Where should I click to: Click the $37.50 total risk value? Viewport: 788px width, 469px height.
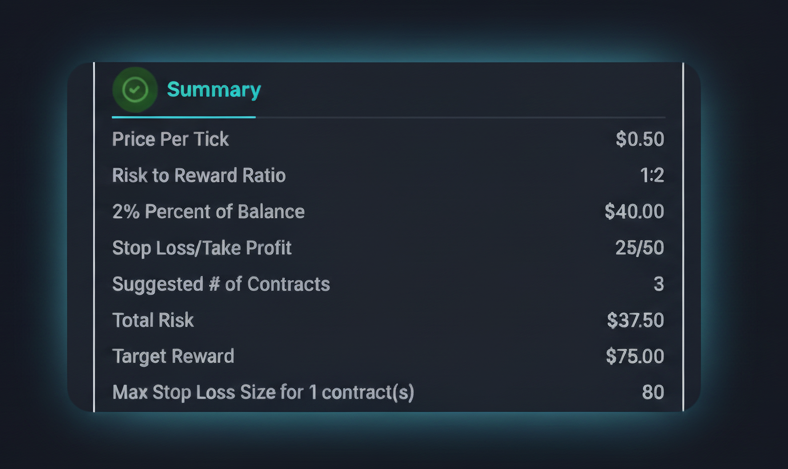click(x=635, y=320)
